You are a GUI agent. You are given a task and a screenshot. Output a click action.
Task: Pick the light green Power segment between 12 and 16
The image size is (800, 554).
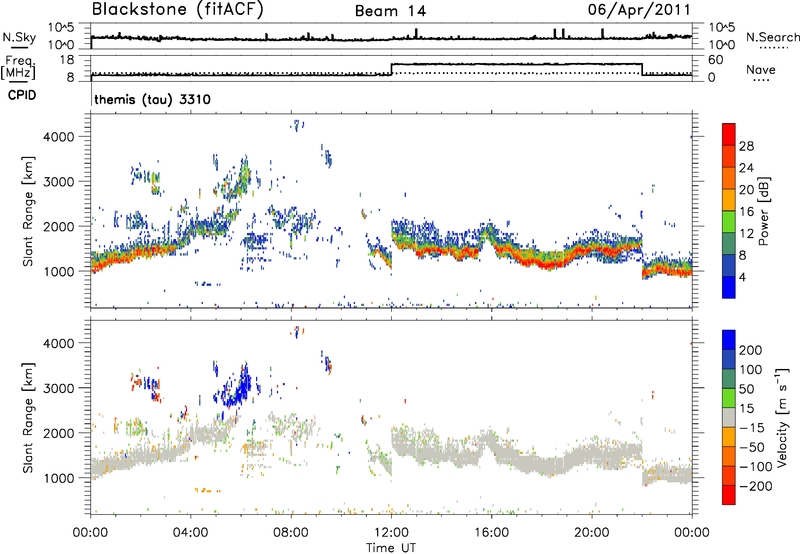click(x=729, y=222)
